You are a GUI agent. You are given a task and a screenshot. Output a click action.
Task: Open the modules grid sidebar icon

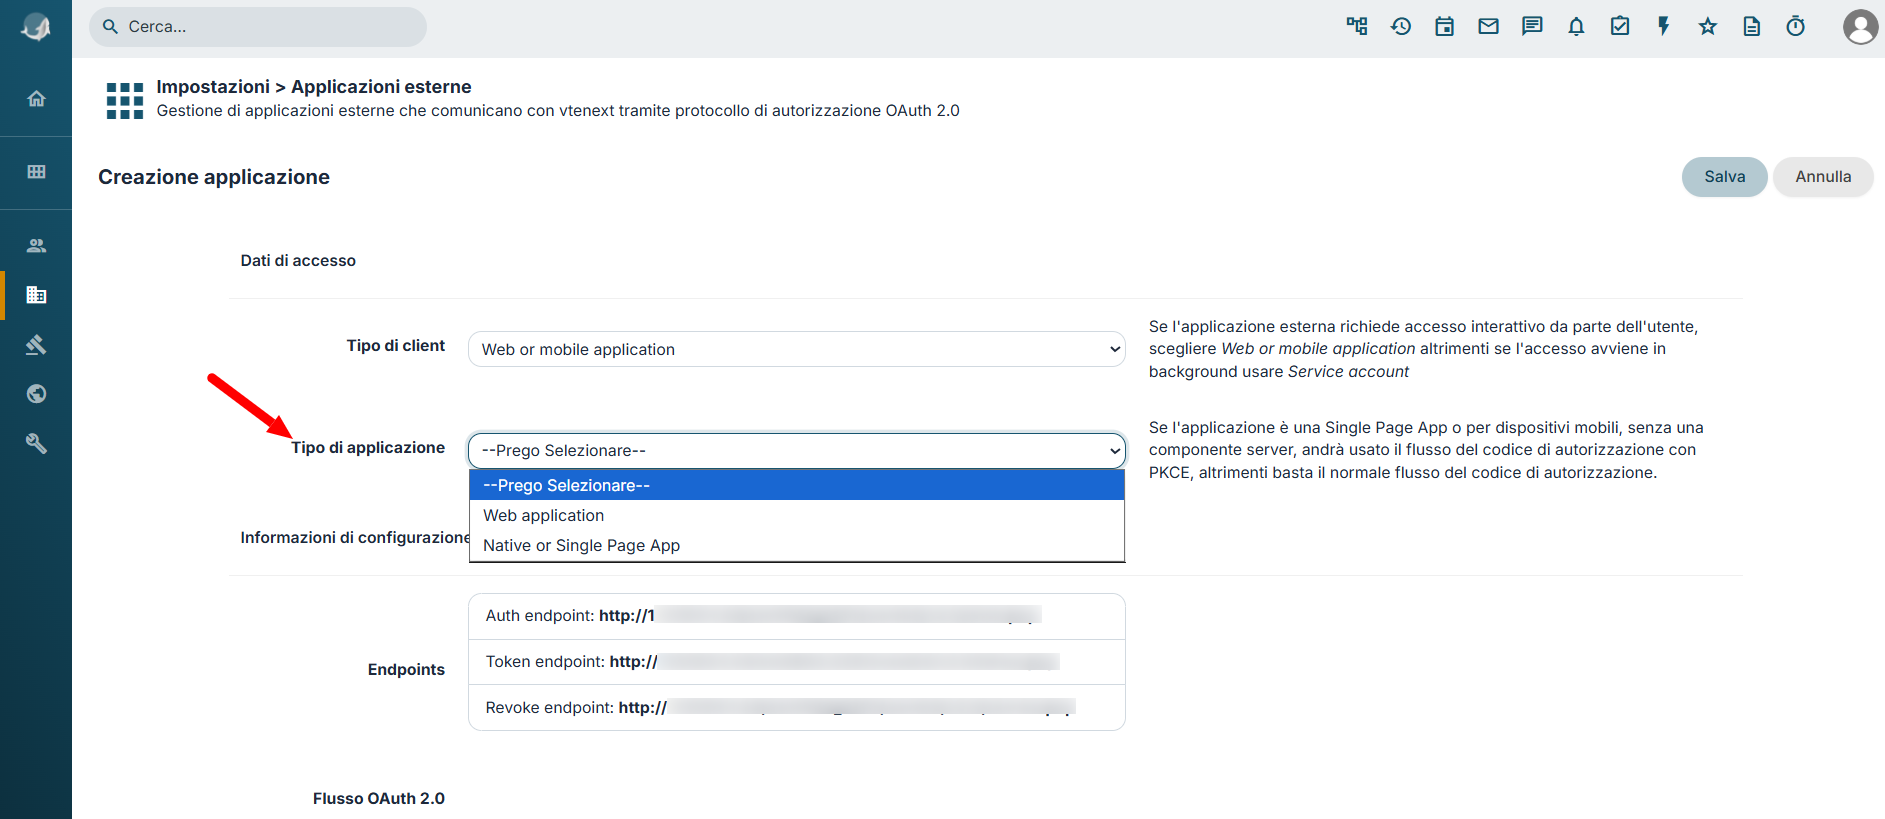[x=36, y=172]
